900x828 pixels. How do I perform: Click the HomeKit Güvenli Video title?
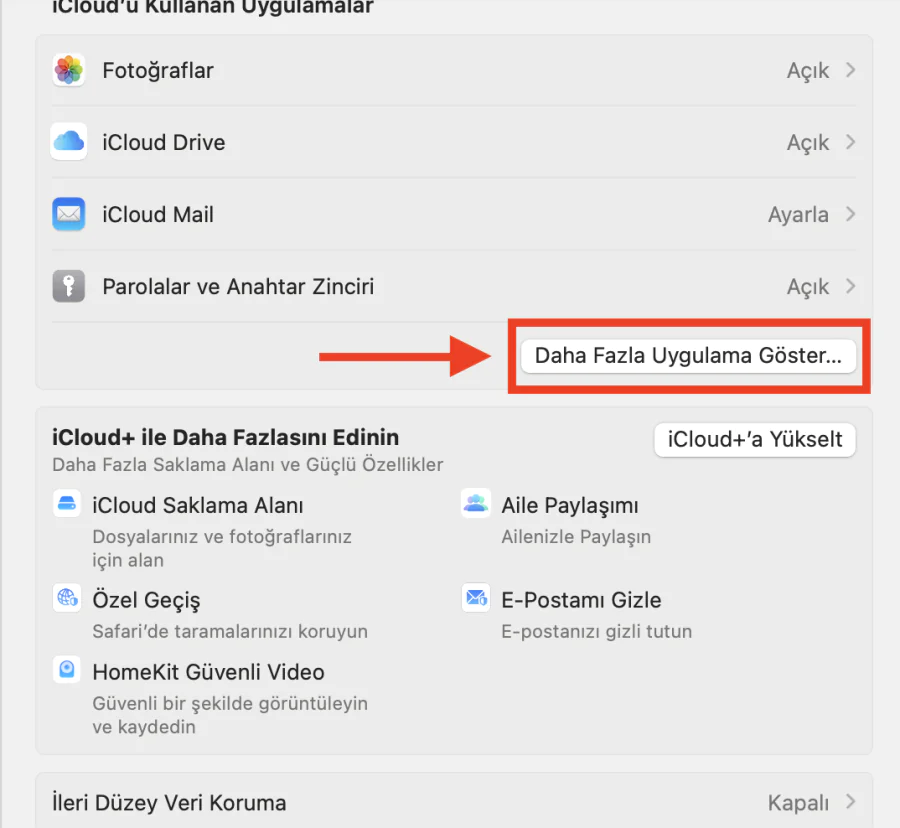[208, 672]
